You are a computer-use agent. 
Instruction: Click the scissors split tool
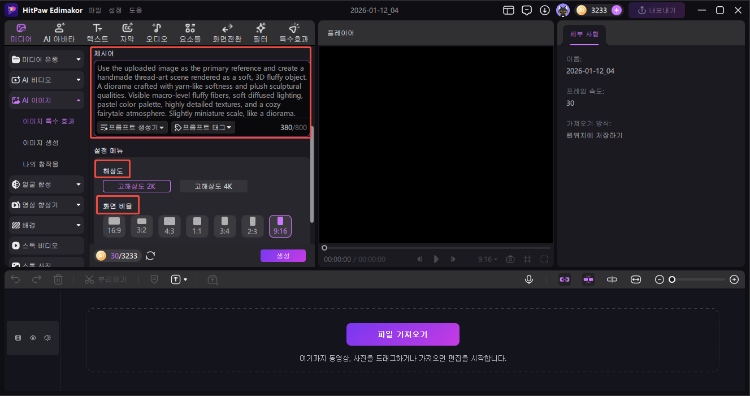(x=89, y=279)
